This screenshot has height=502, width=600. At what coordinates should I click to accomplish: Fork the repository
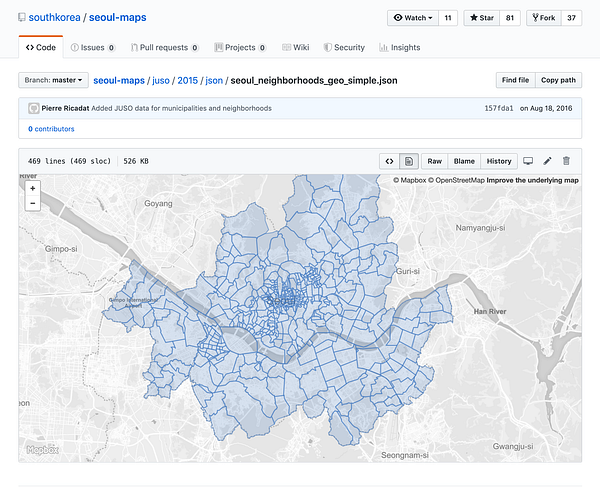(x=544, y=18)
